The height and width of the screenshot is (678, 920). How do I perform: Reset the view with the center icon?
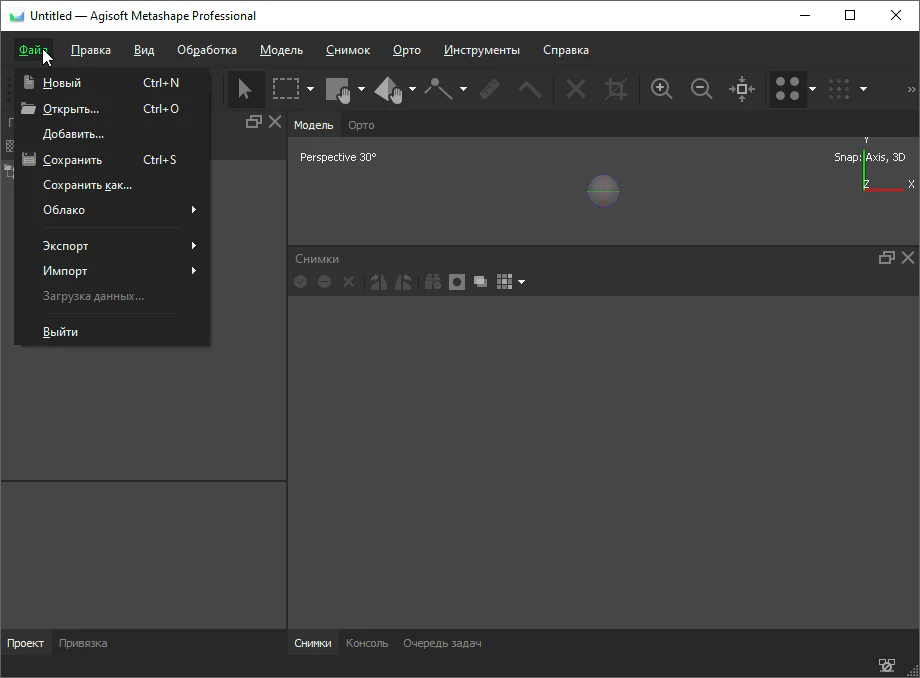[742, 89]
